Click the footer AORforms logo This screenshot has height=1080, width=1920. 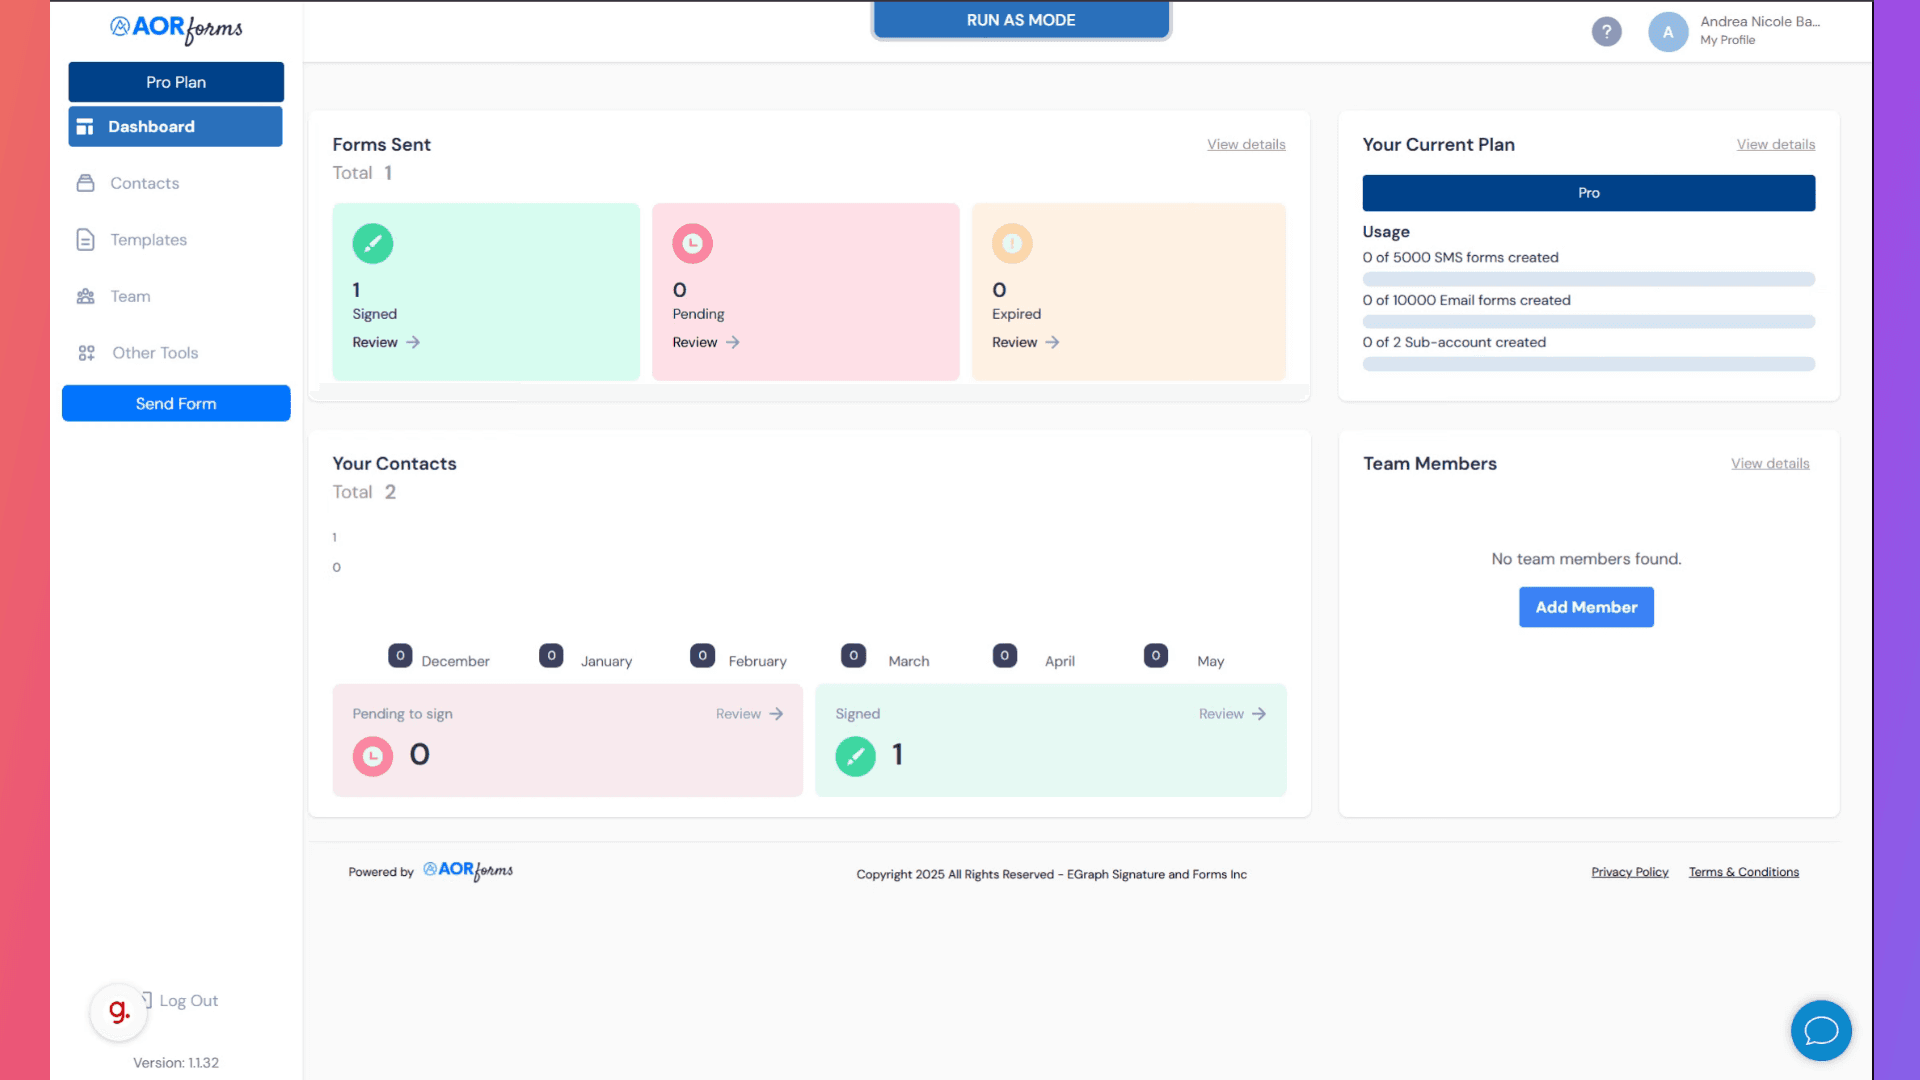pyautogui.click(x=468, y=871)
